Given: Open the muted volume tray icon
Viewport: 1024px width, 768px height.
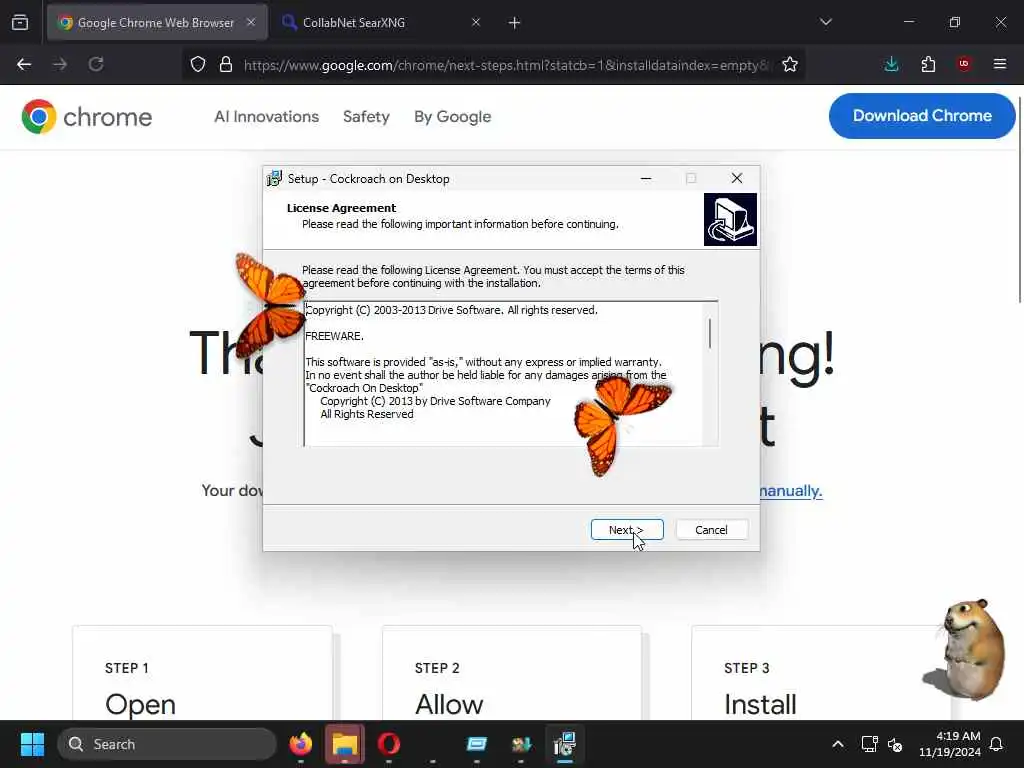Looking at the screenshot, I should [x=895, y=744].
